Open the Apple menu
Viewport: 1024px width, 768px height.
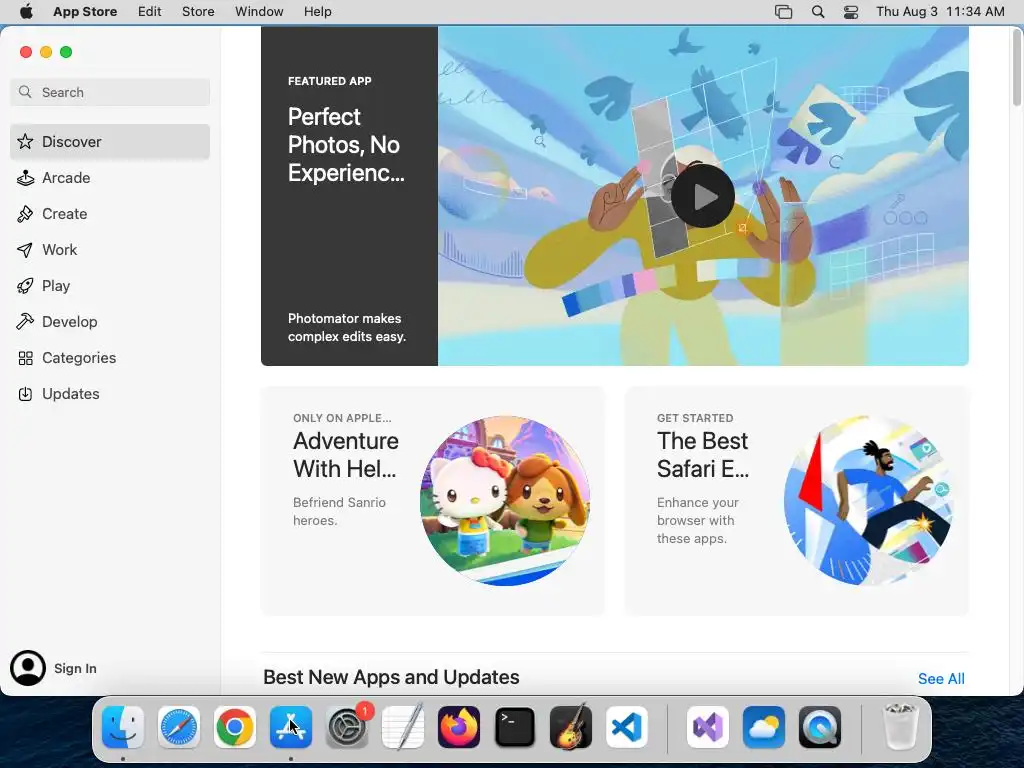26,12
